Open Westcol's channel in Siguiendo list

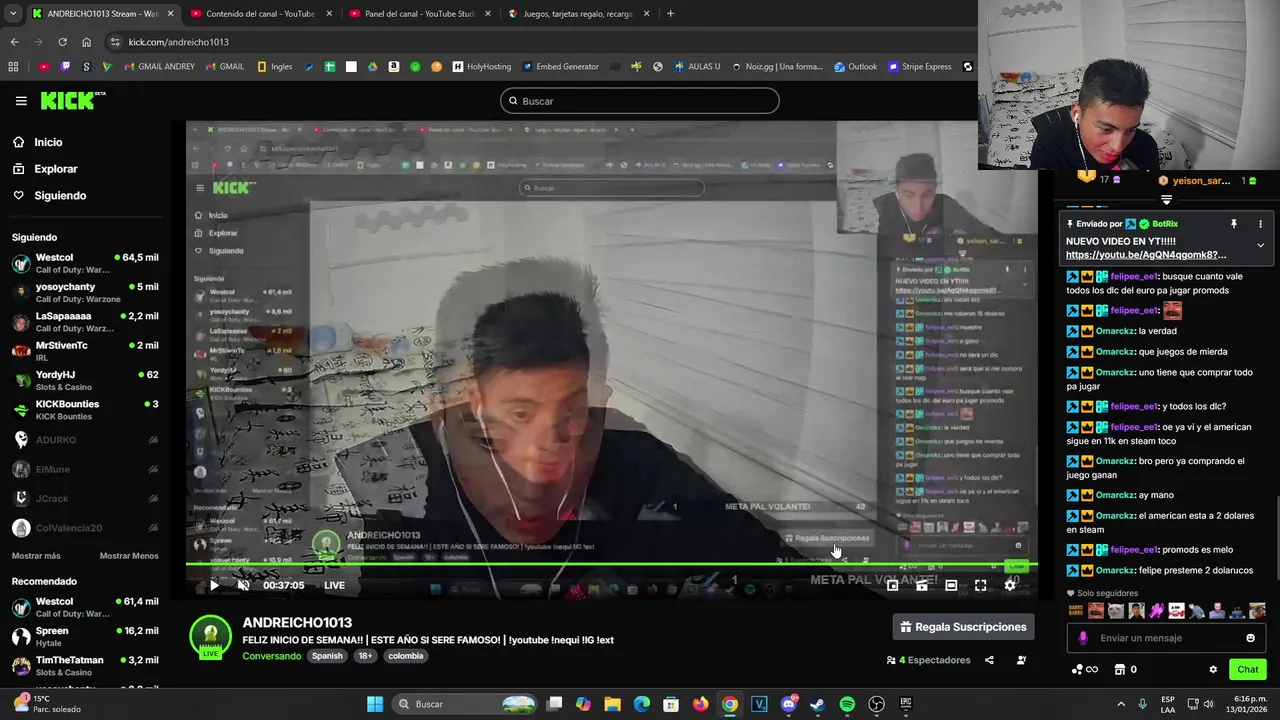[x=85, y=264]
